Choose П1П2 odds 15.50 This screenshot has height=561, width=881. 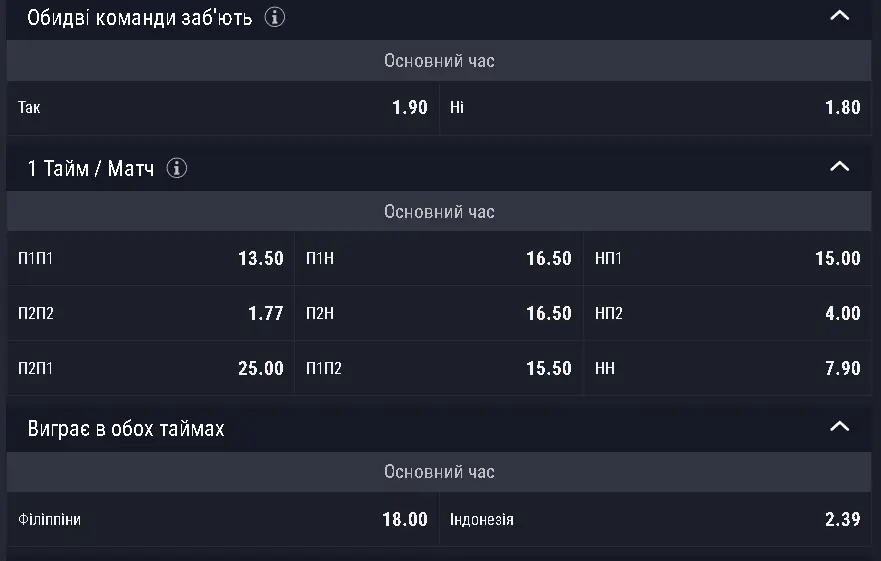[439, 368]
